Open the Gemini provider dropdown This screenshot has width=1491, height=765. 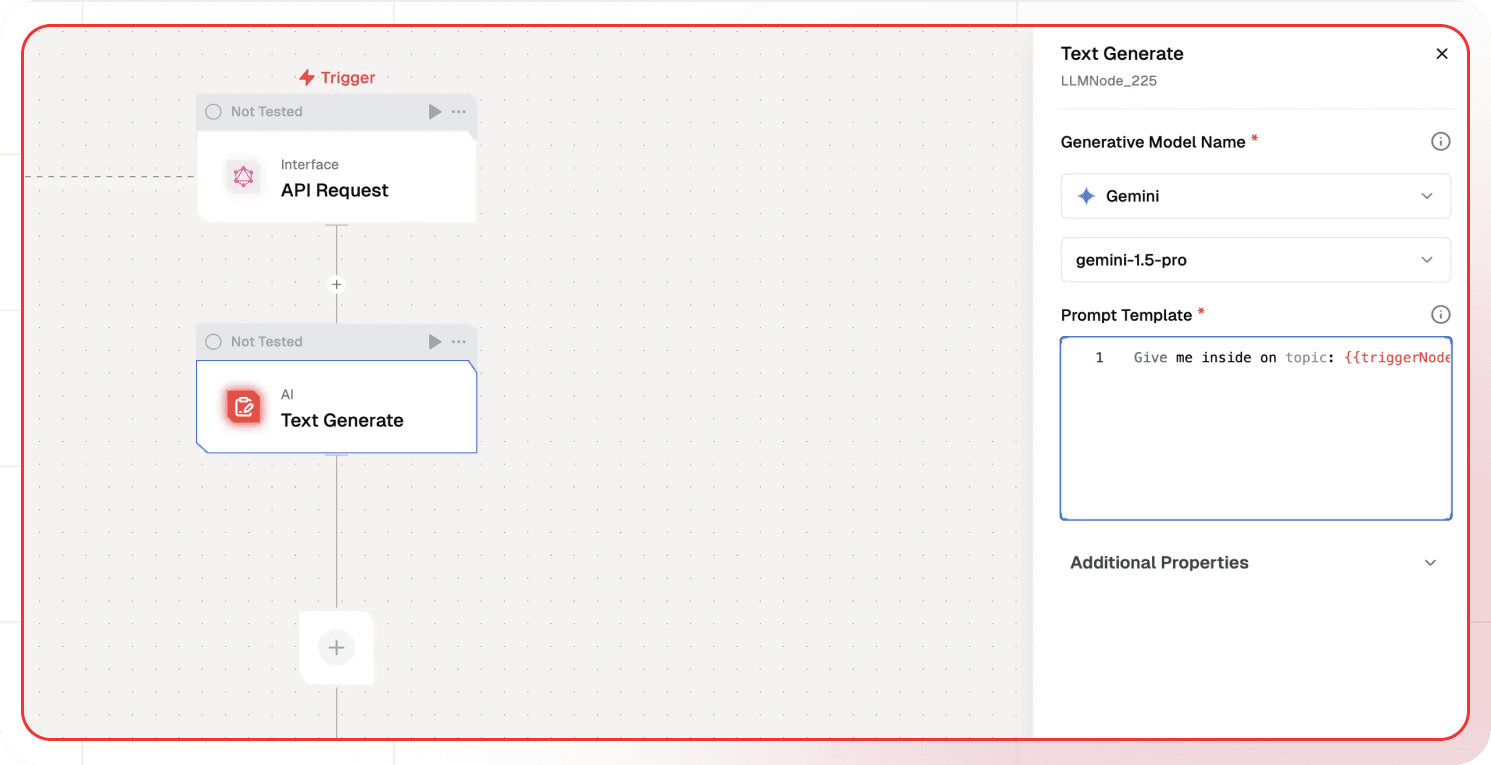coord(1256,196)
